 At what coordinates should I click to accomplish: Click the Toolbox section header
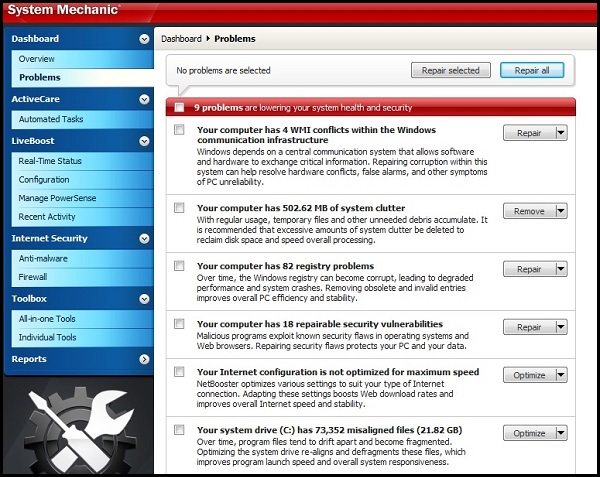pos(29,299)
